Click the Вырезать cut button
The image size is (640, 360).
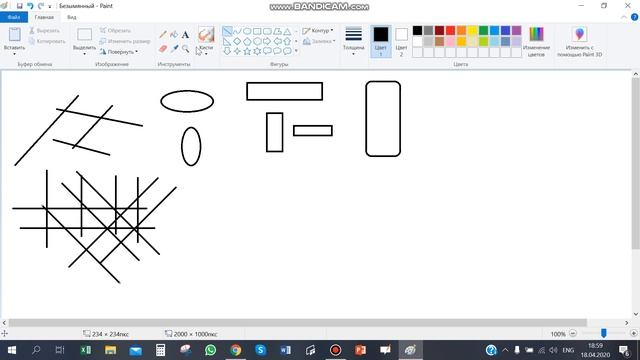[x=44, y=31]
